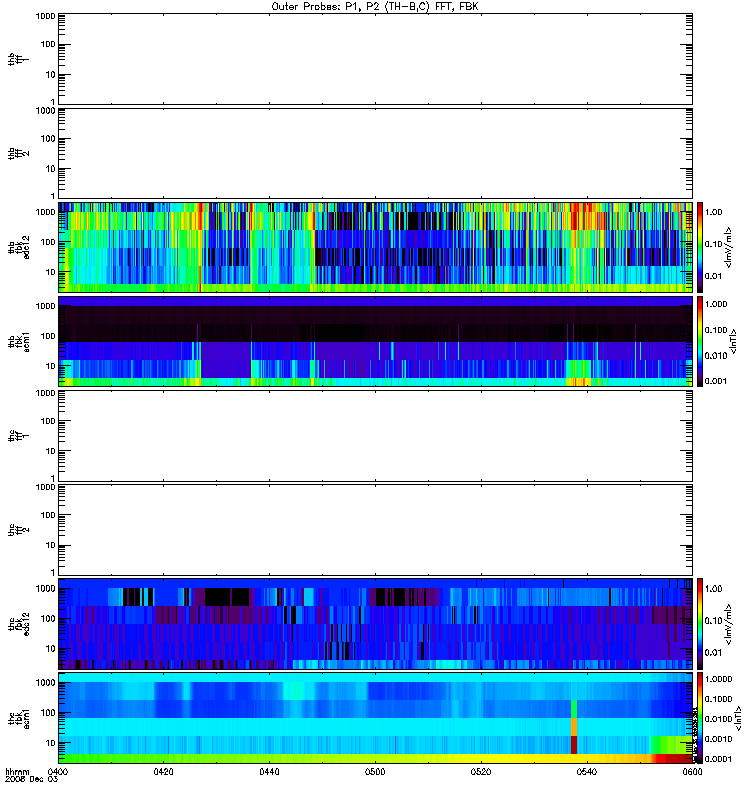Click the "<|mV/m|>" unit label beside thc edc12 color bar
The image size is (750, 800).
(x=729, y=624)
